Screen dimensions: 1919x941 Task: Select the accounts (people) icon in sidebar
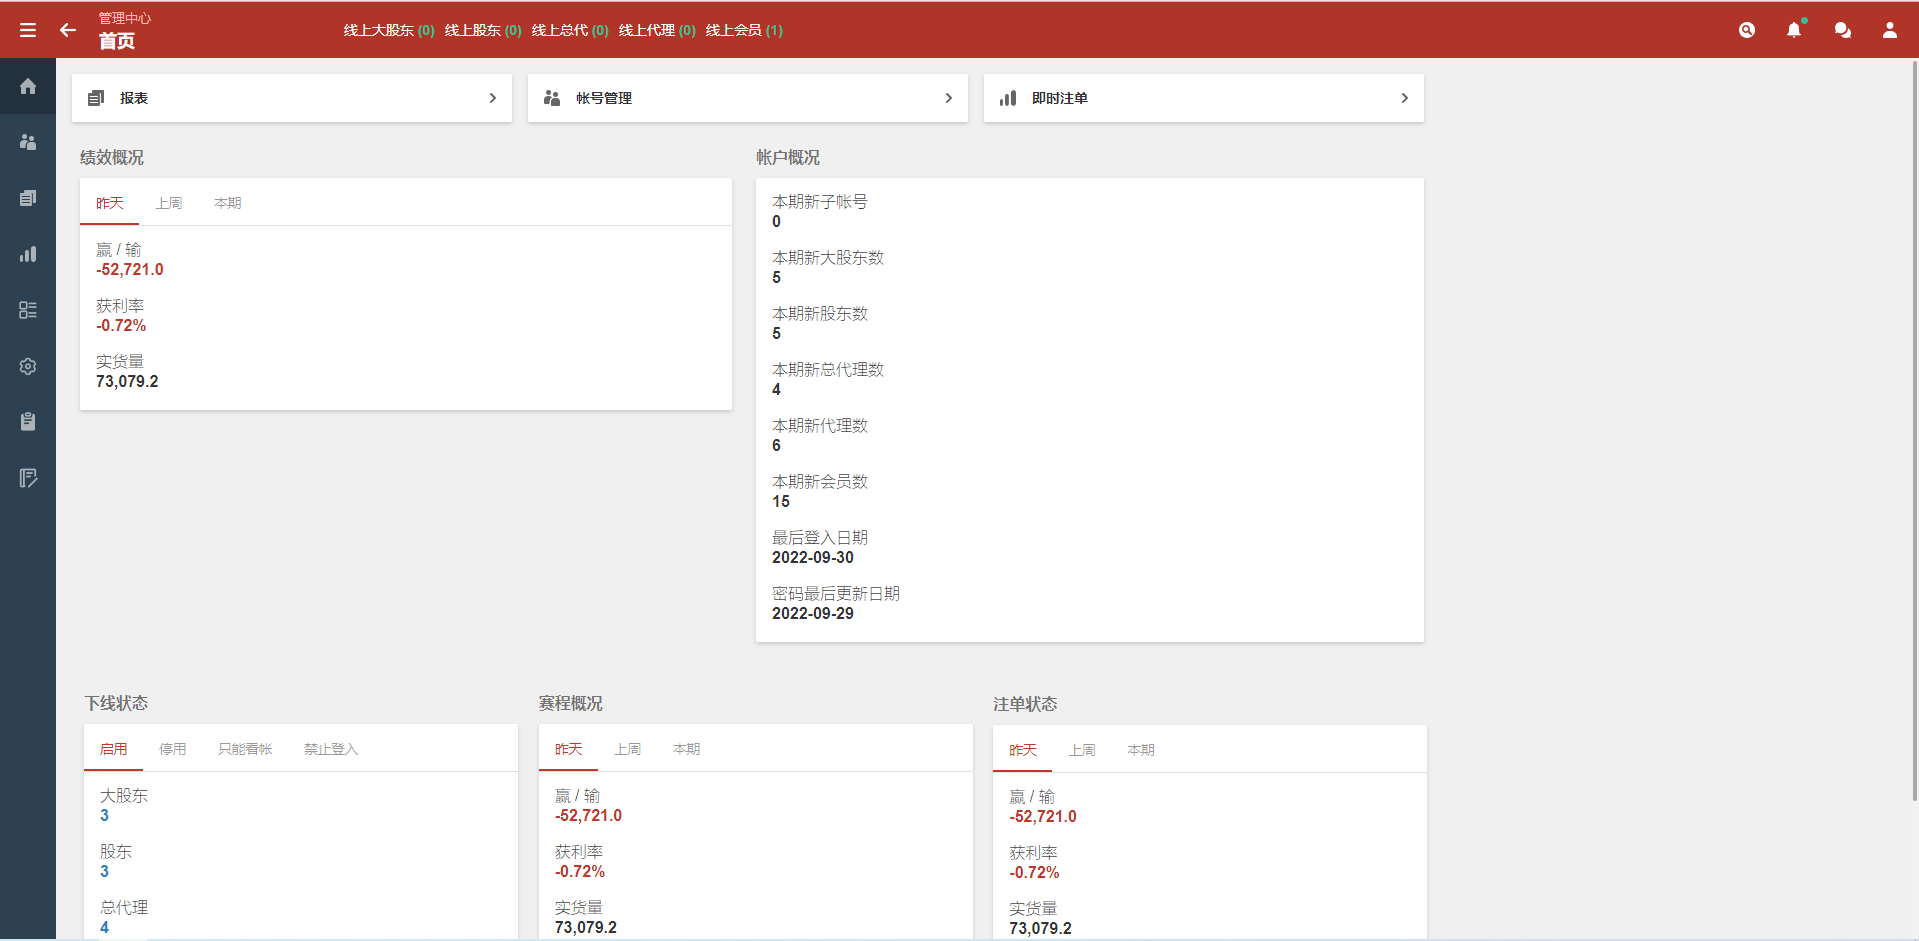click(27, 142)
